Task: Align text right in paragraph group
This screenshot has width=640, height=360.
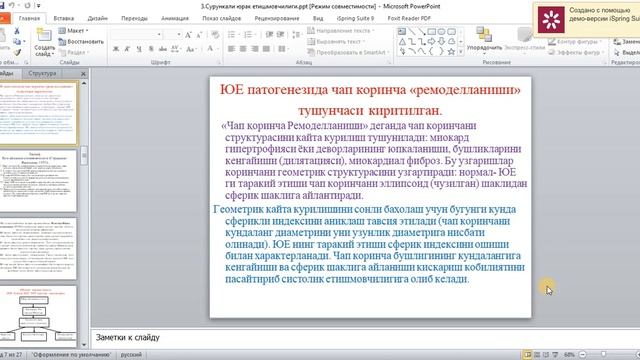Action: (x=255, y=49)
